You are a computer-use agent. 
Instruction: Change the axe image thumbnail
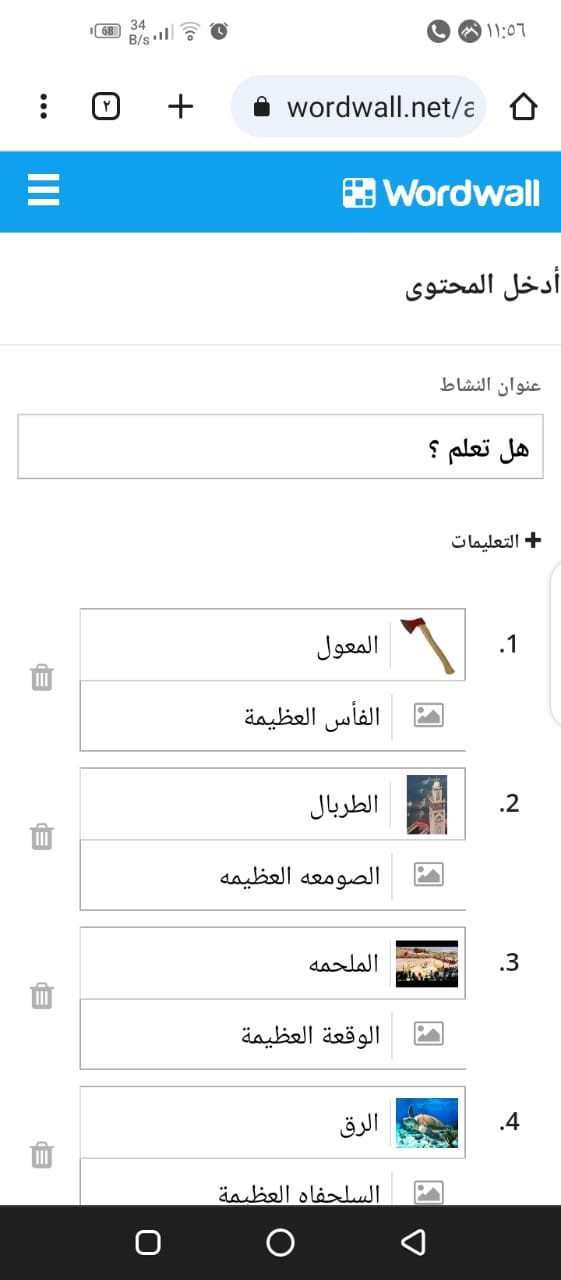tap(428, 645)
